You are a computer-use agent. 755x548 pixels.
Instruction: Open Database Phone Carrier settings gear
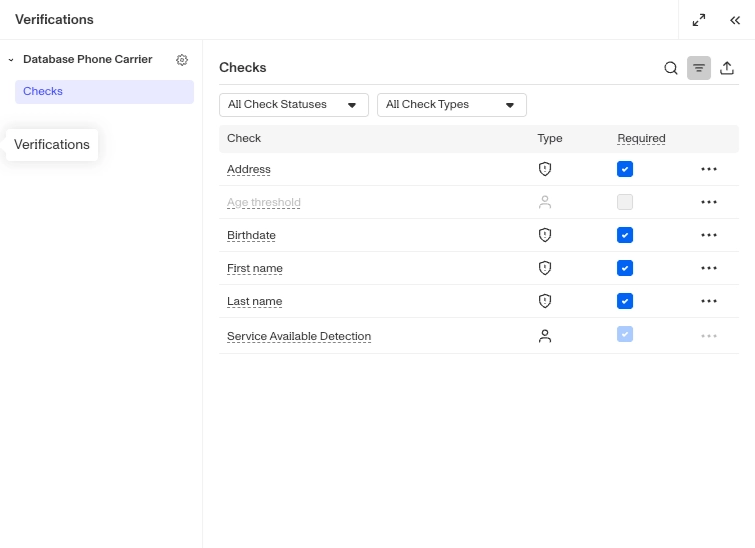point(182,60)
